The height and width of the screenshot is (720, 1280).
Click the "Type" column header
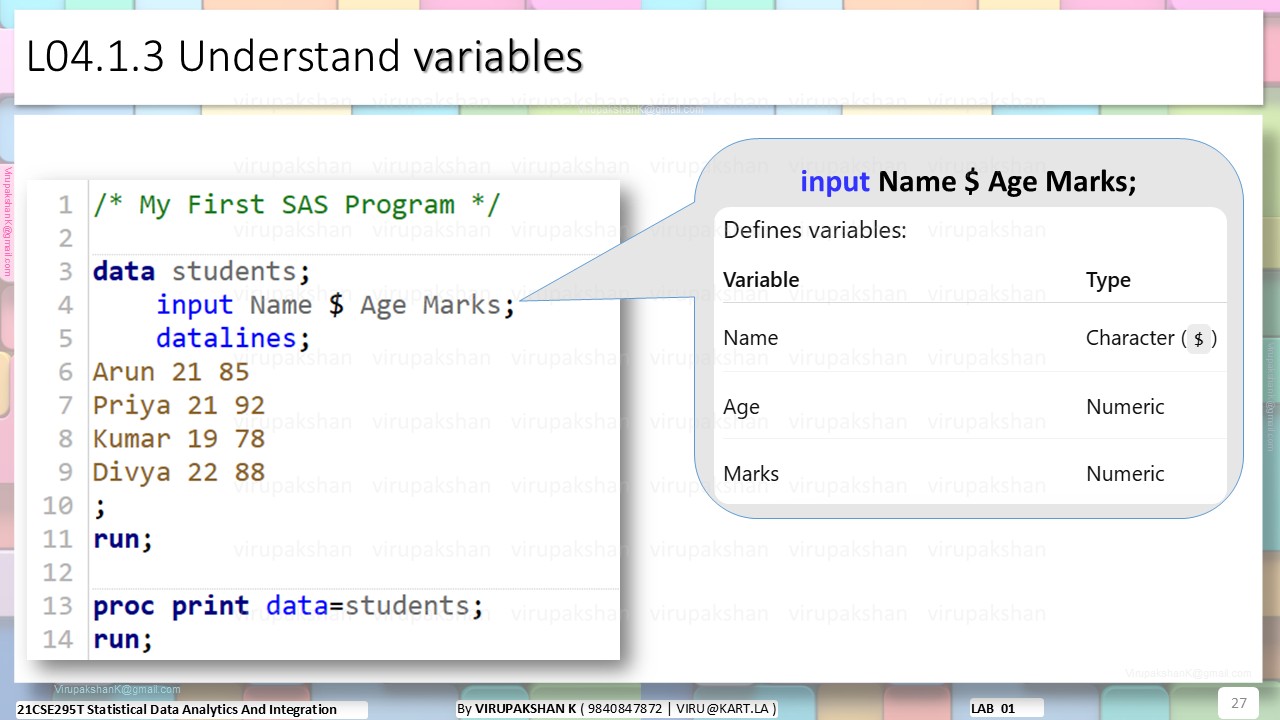coord(1108,280)
